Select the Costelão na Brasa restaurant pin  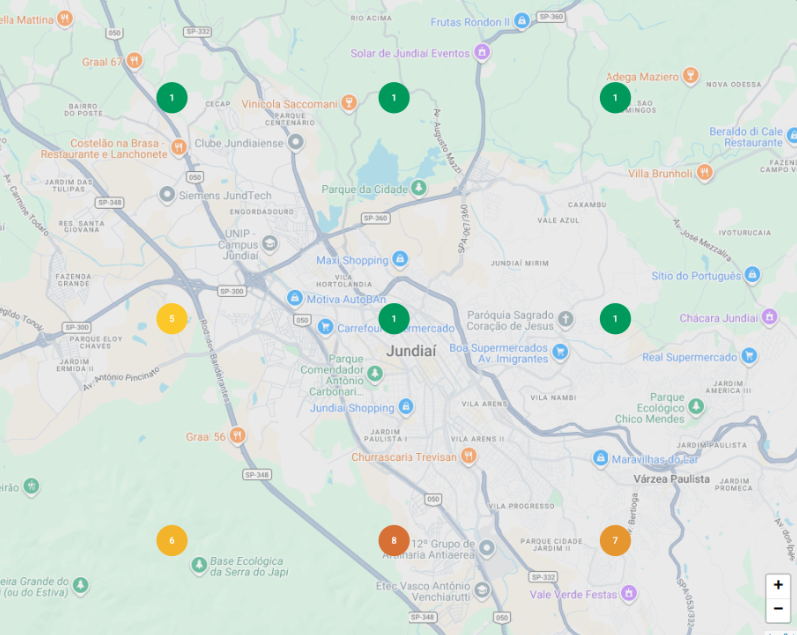[178, 148]
